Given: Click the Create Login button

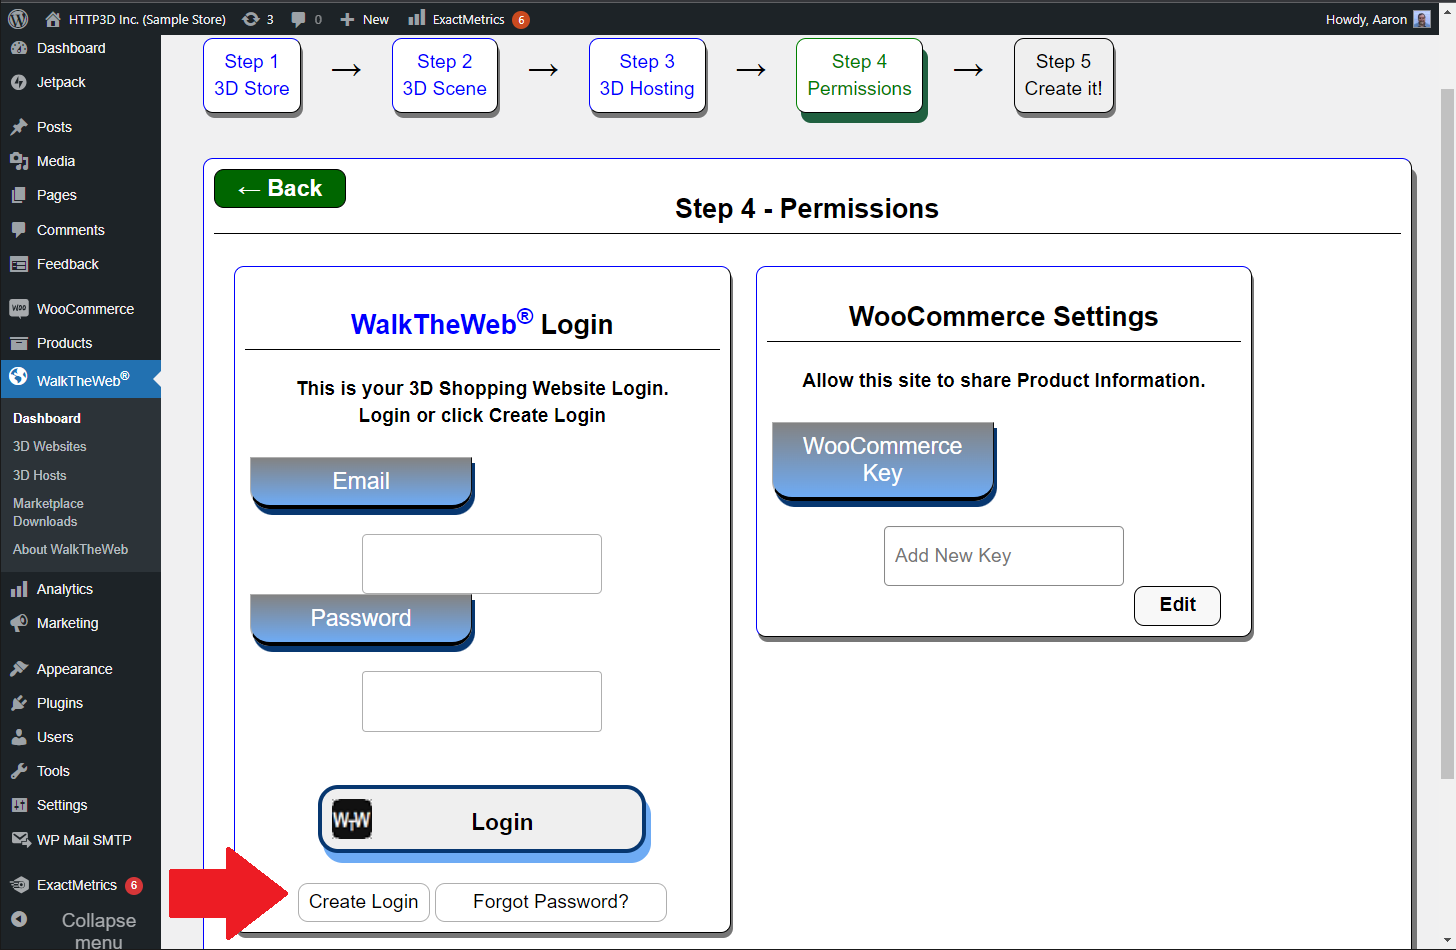Looking at the screenshot, I should (364, 902).
